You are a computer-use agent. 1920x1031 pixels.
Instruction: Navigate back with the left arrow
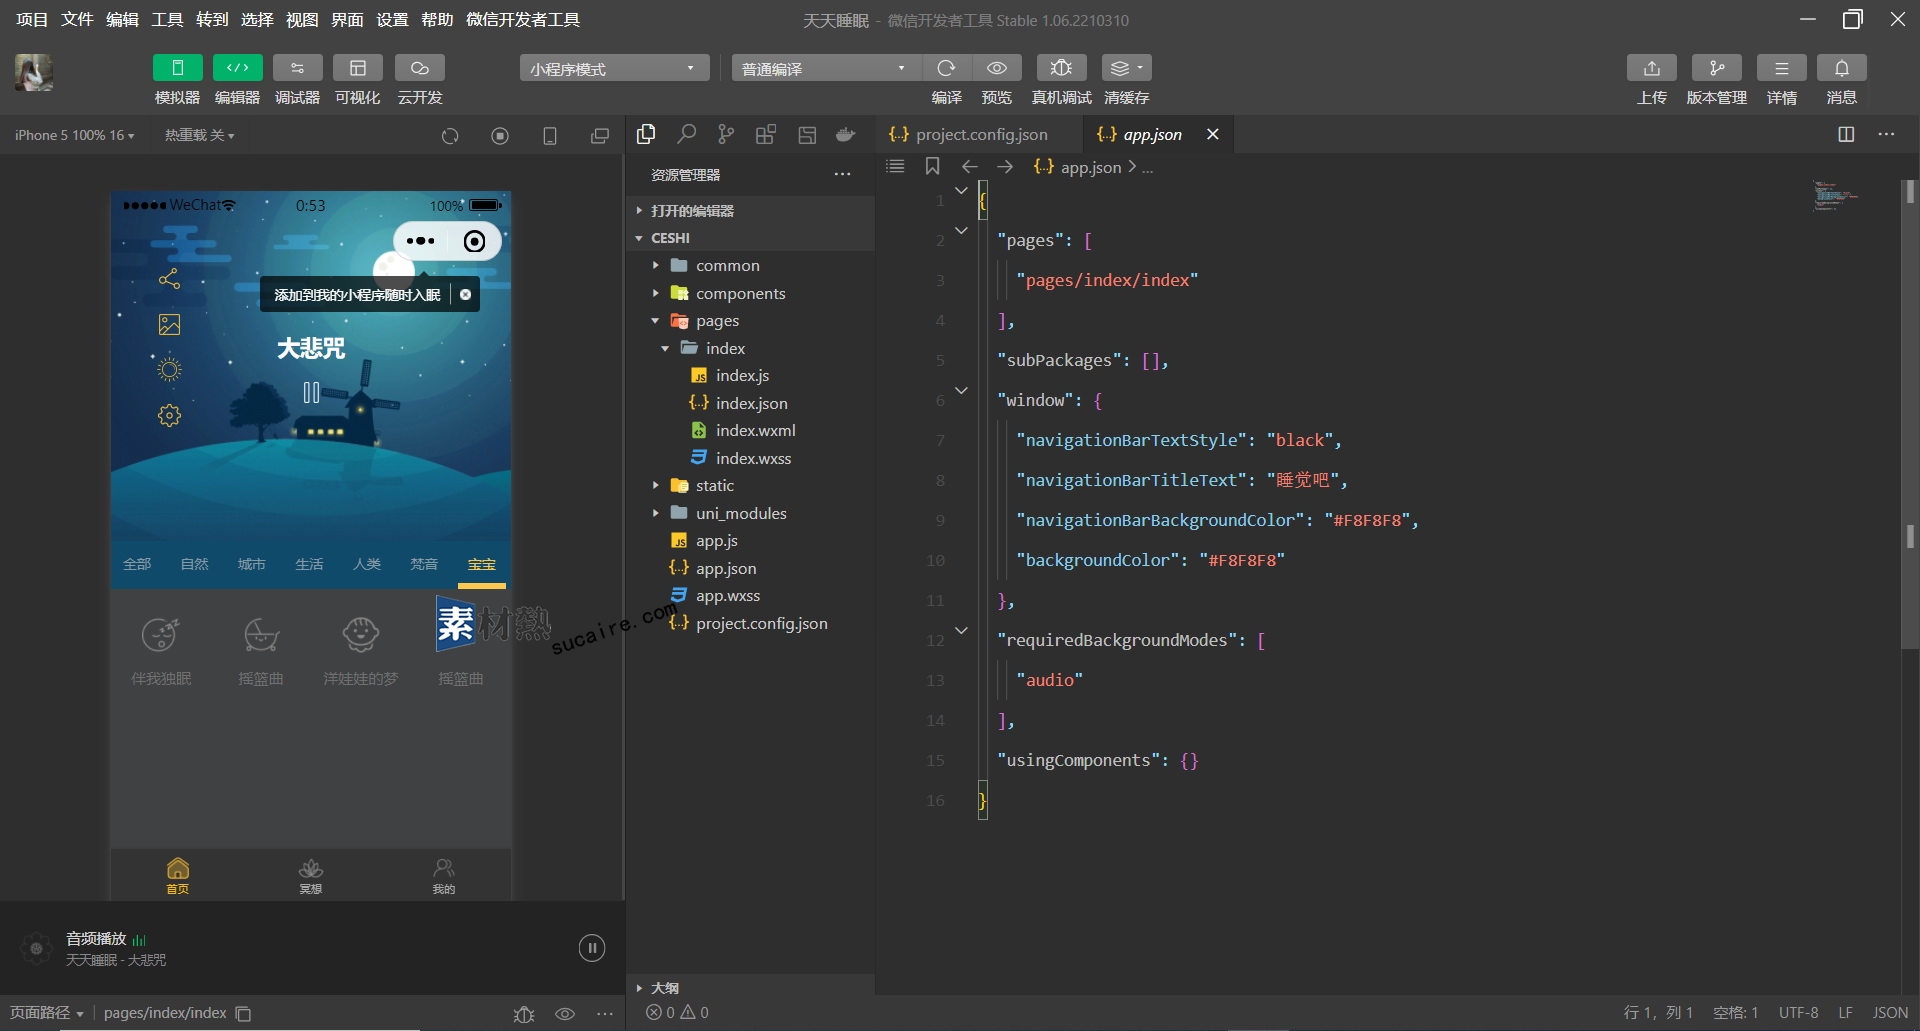pyautogui.click(x=969, y=167)
